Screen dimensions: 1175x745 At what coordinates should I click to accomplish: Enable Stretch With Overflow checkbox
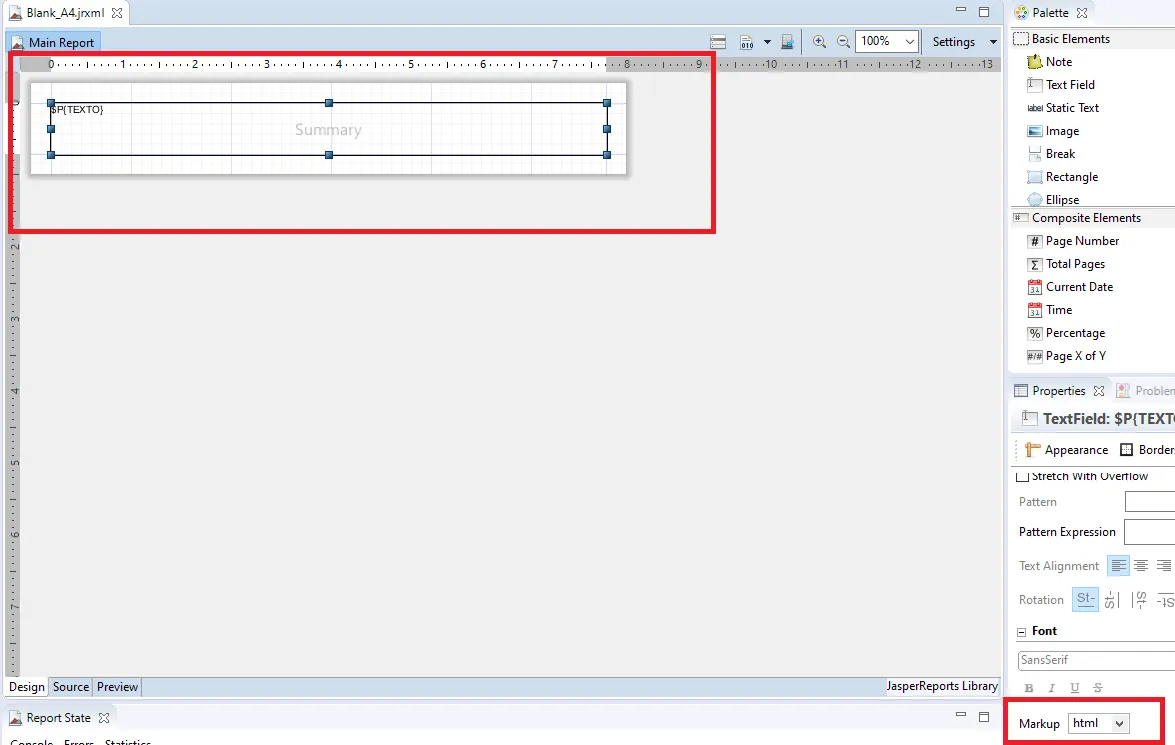tap(1022, 477)
